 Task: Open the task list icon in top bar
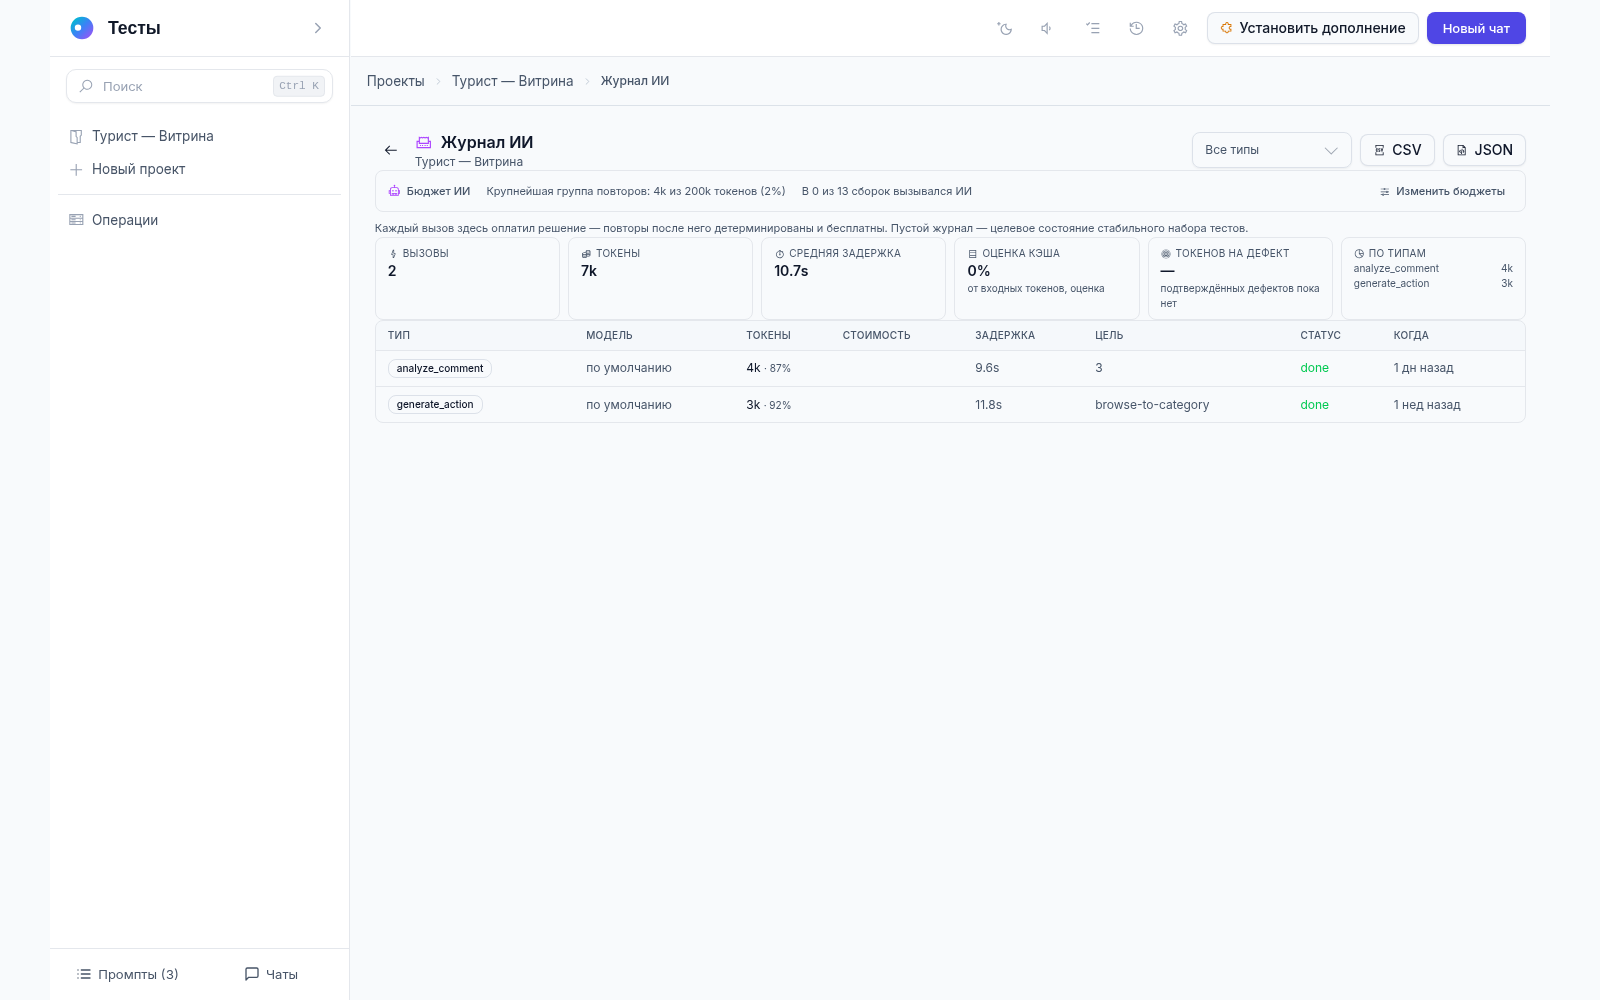click(x=1093, y=28)
